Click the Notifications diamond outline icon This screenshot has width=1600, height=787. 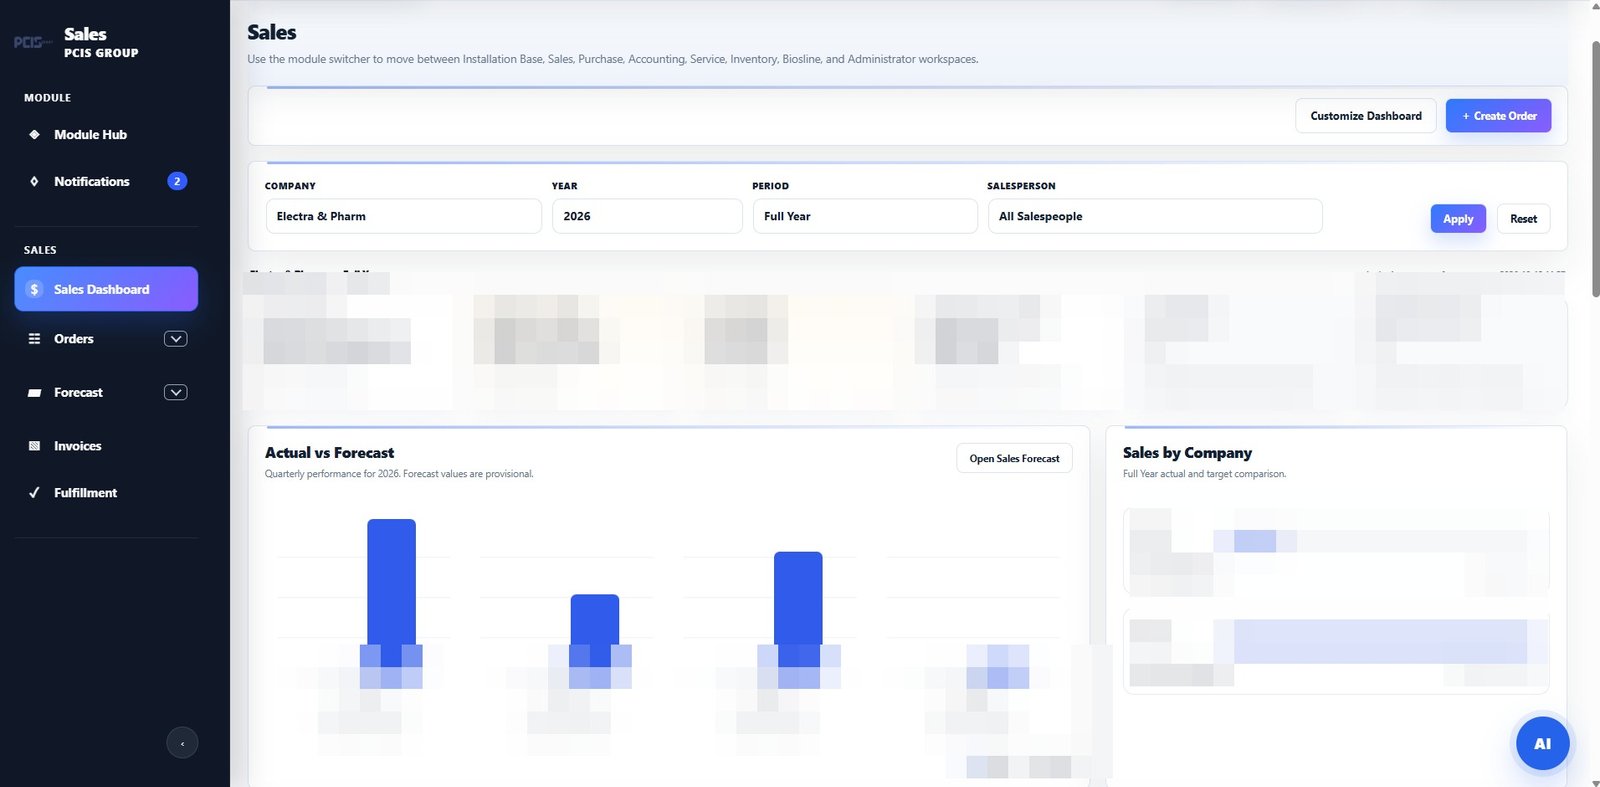[x=34, y=181]
